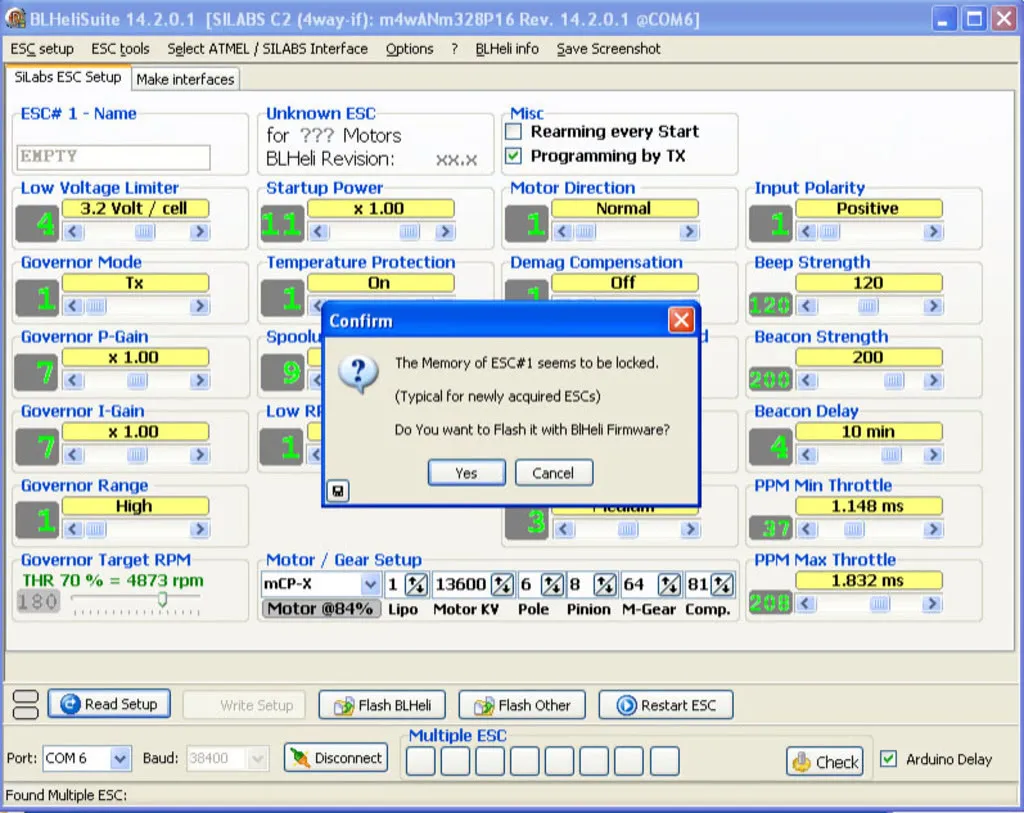
Task: Switch to the Make interfaces tab
Action: point(185,79)
